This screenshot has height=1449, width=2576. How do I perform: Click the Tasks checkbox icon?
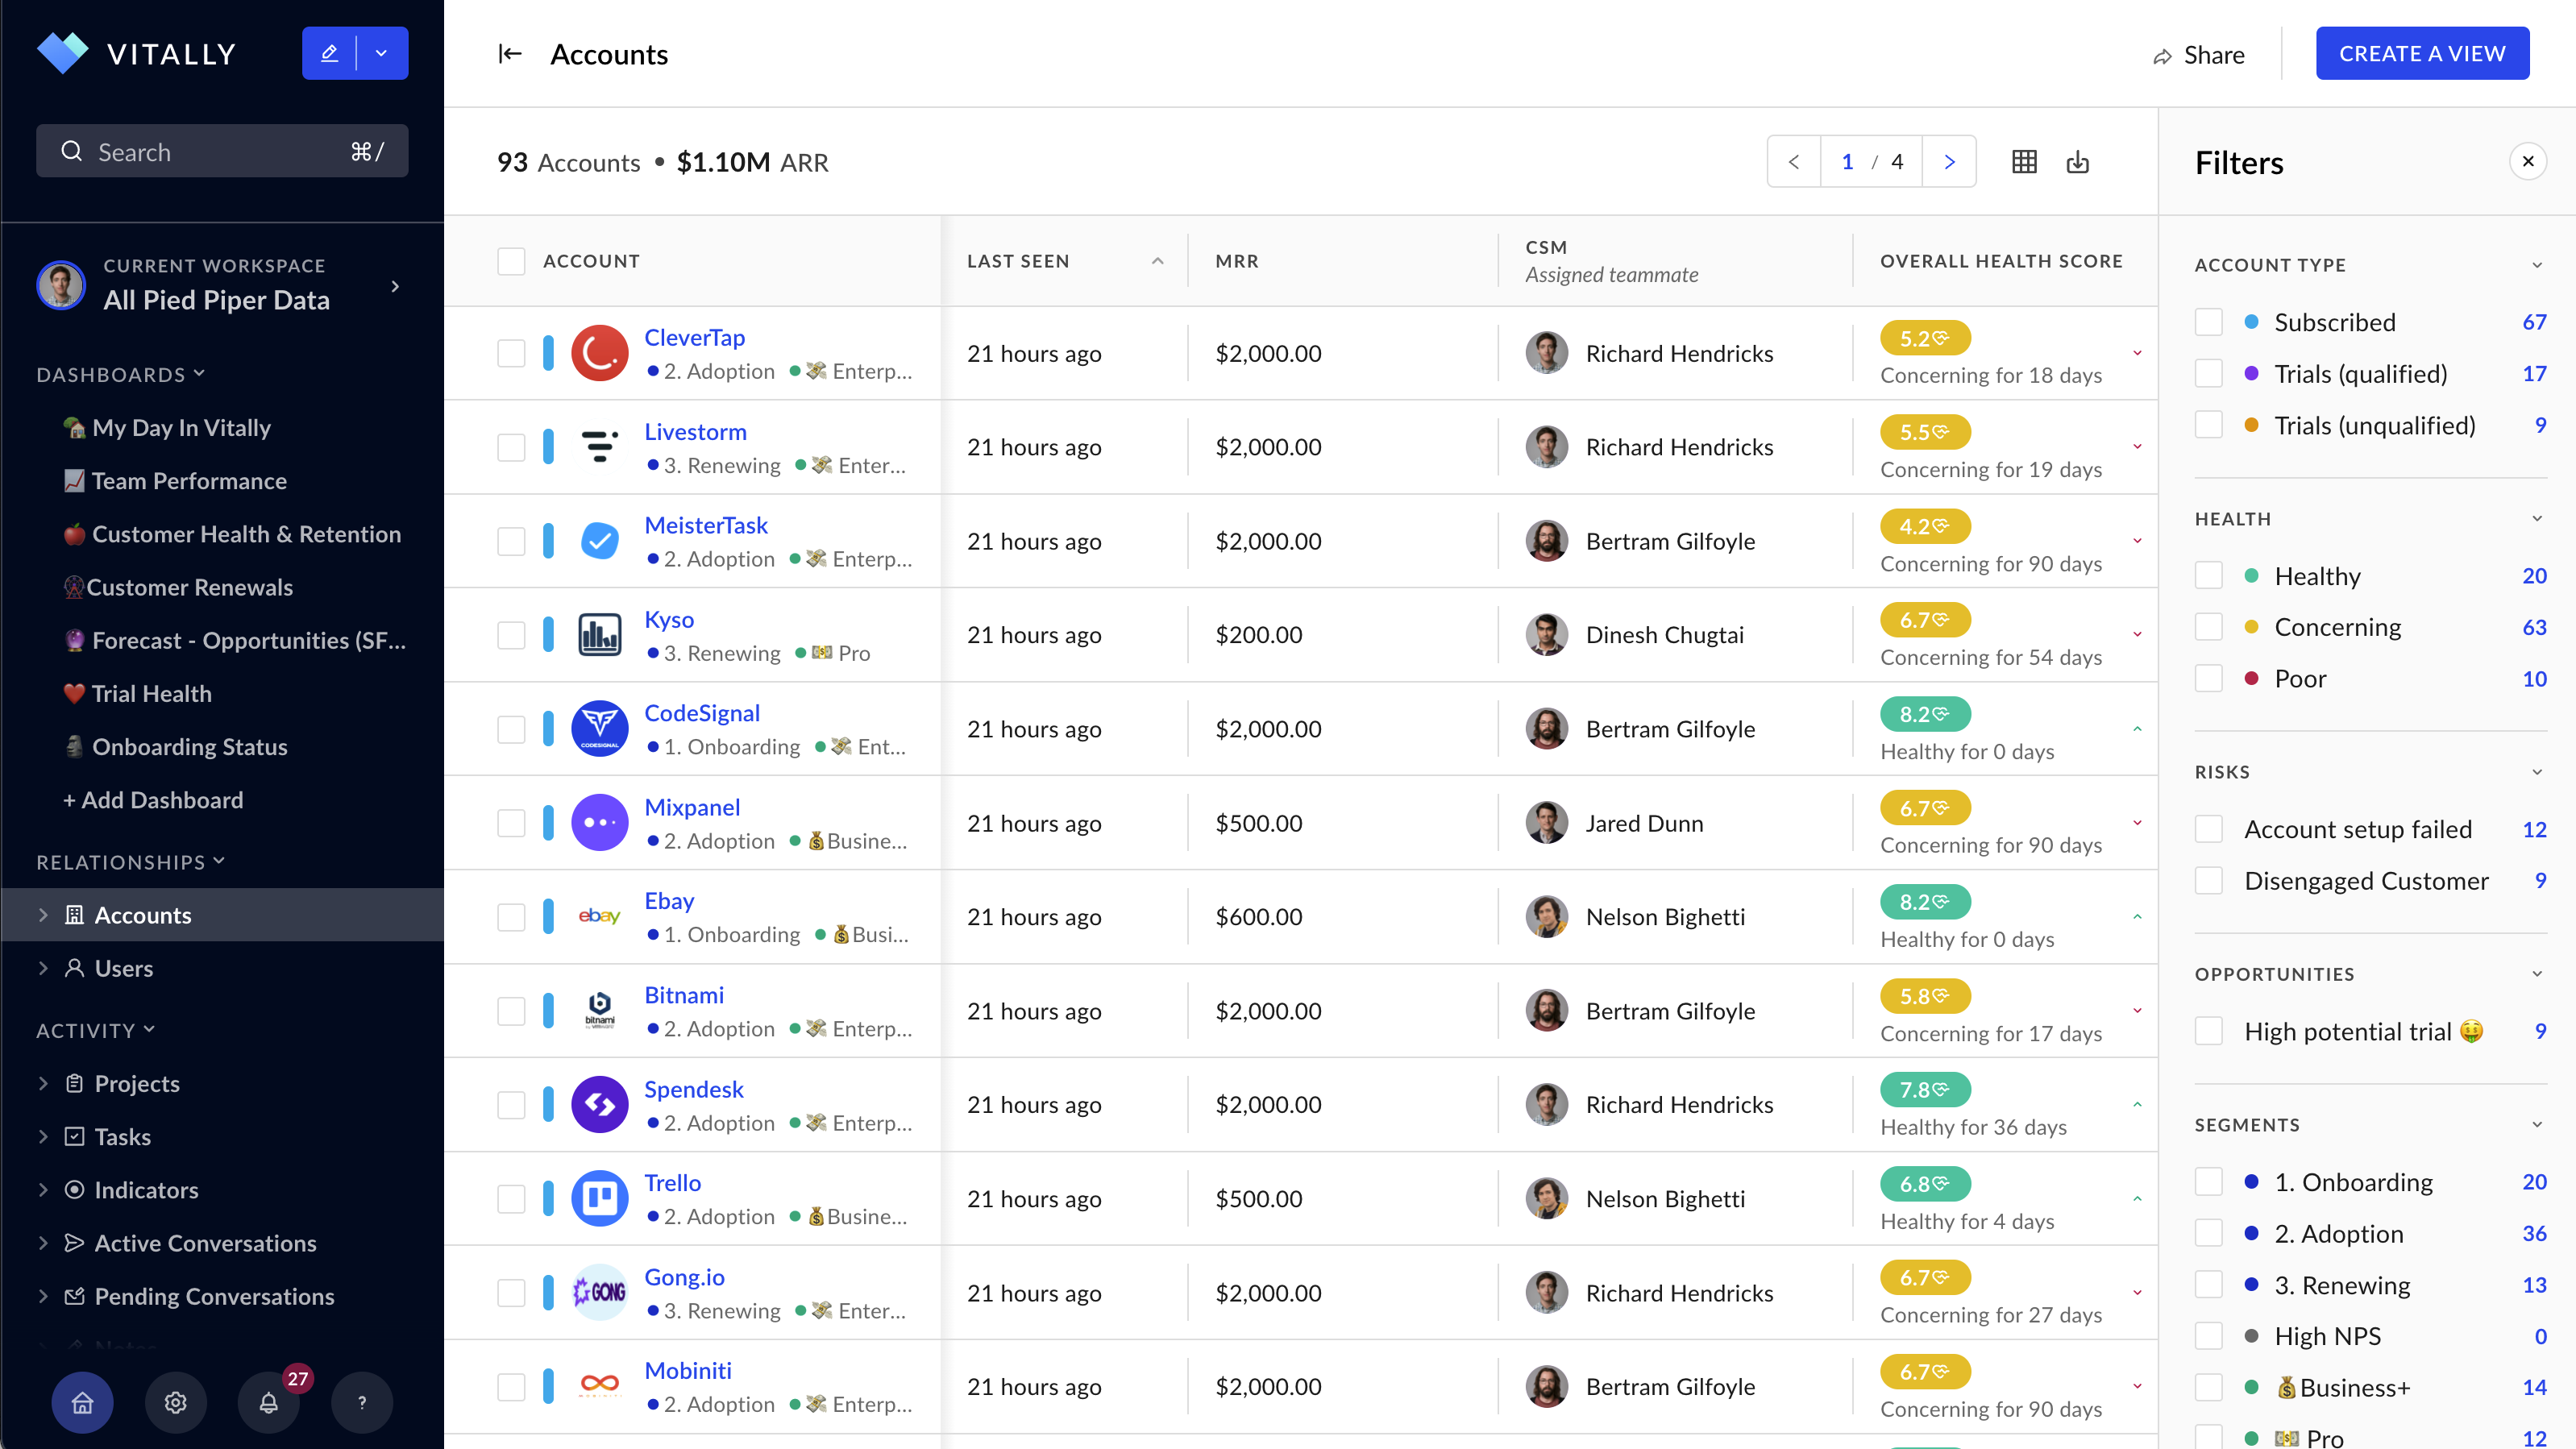point(74,1137)
